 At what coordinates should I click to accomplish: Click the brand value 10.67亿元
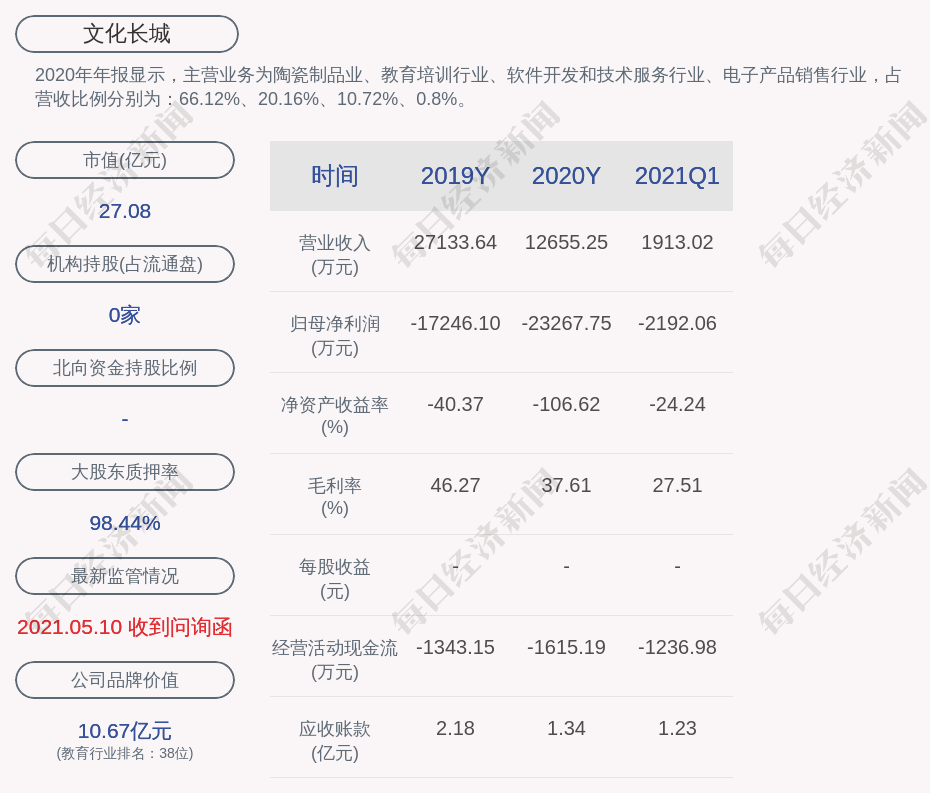[x=125, y=731]
